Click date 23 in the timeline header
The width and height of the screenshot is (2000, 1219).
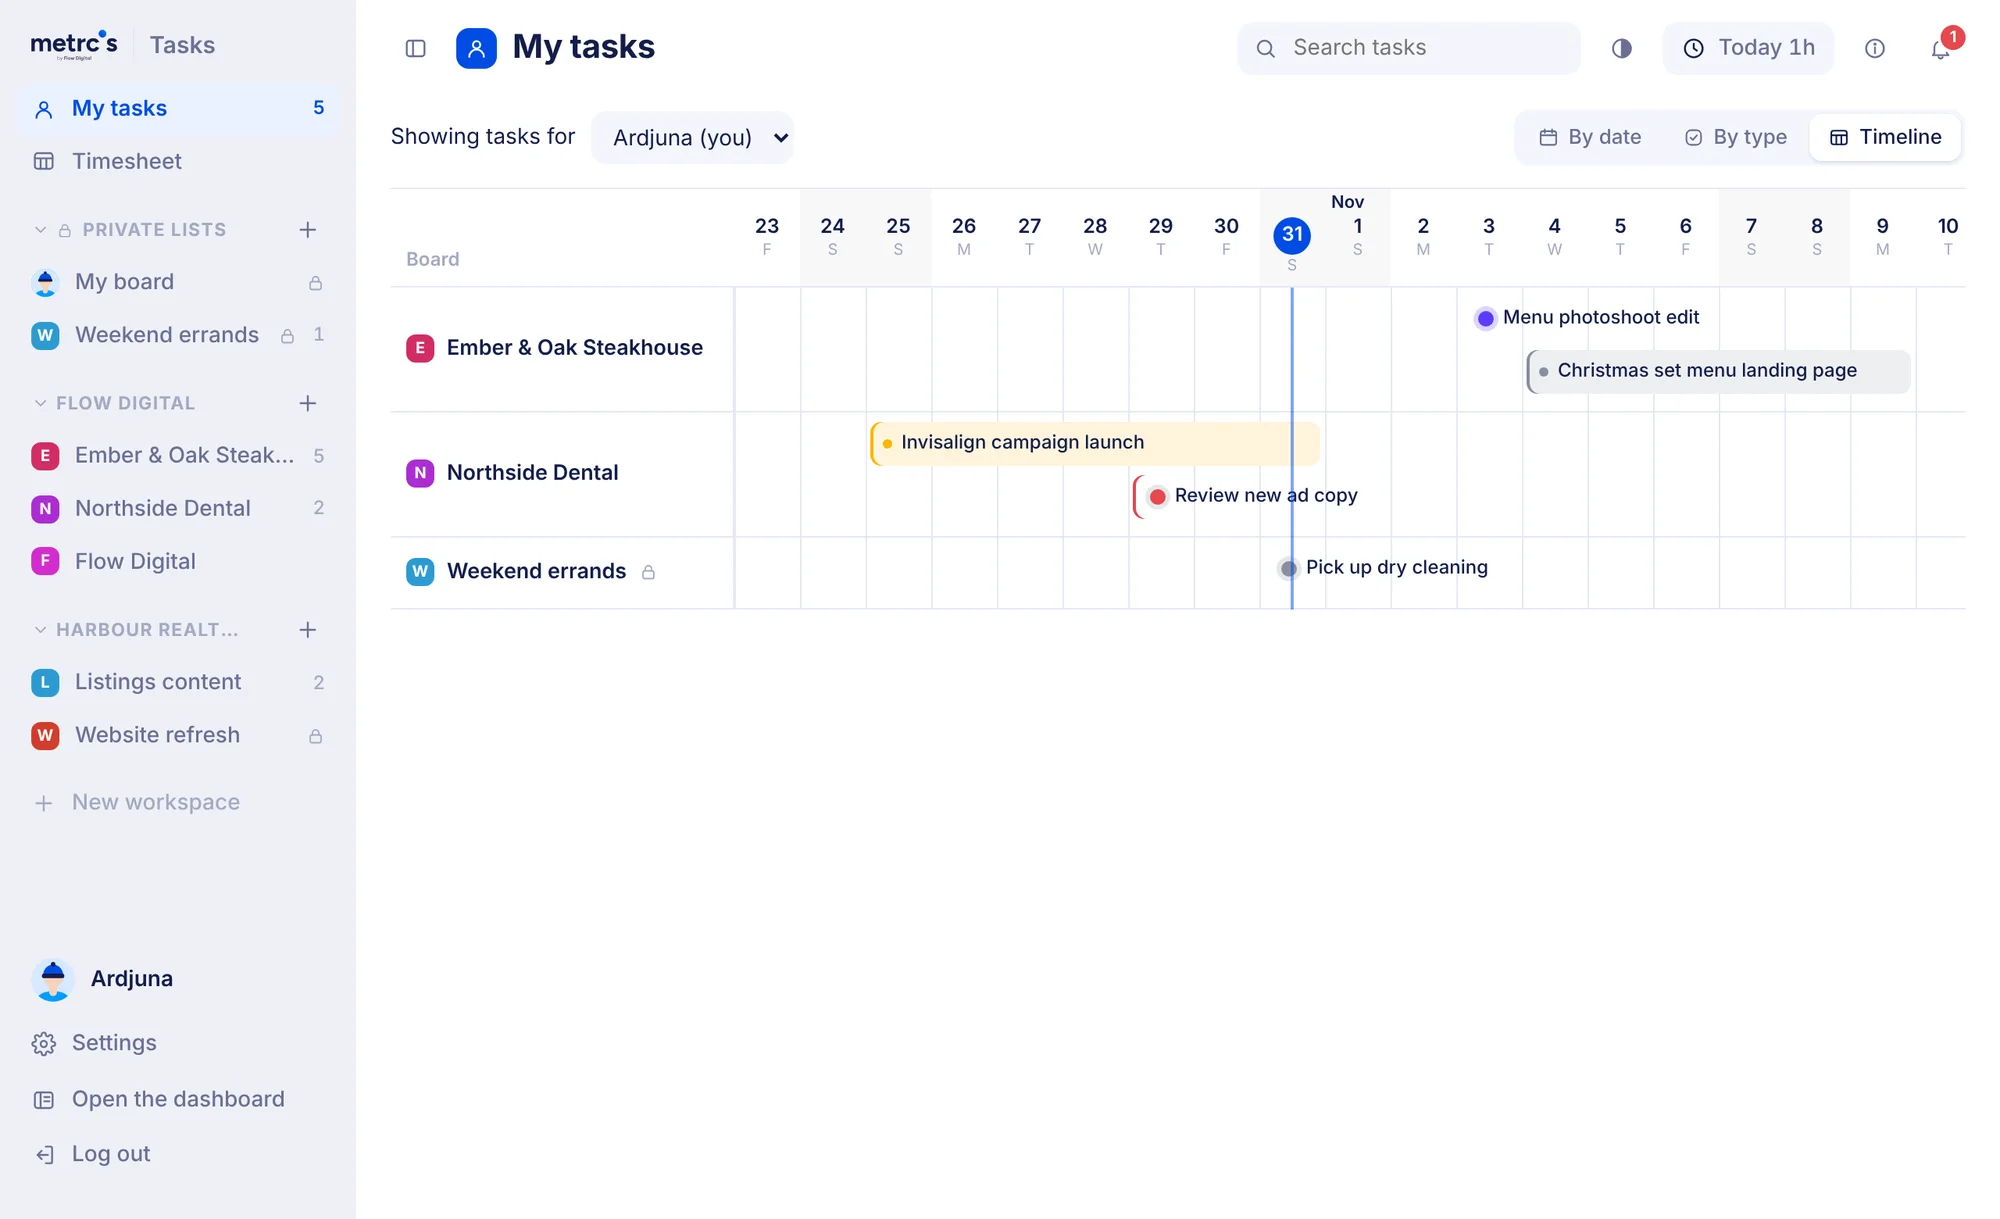(x=767, y=236)
